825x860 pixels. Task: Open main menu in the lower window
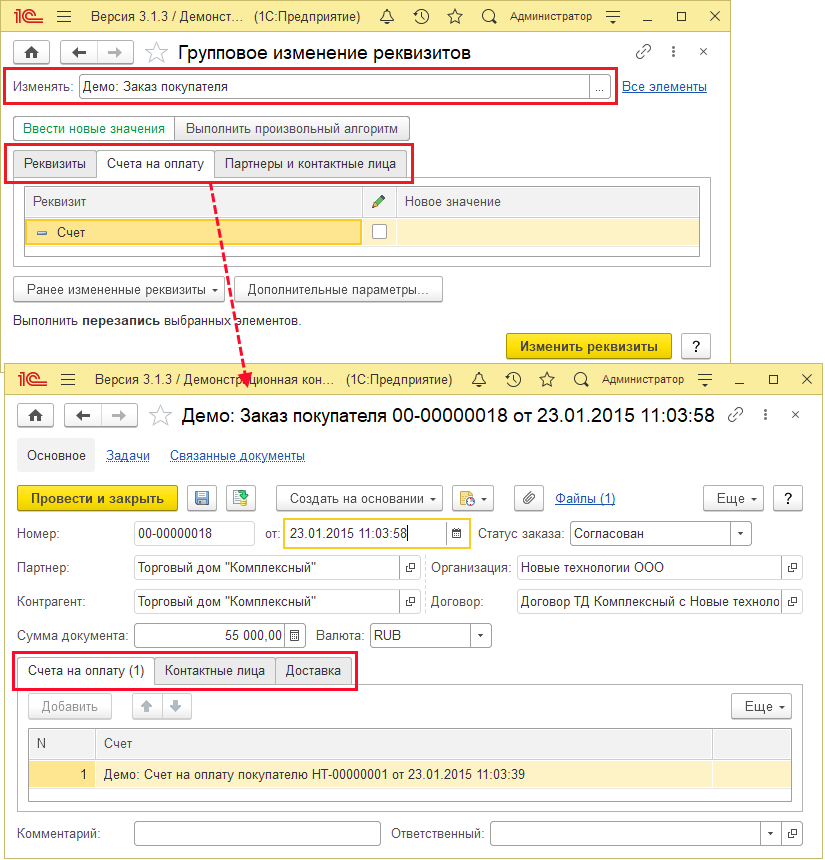[68, 380]
